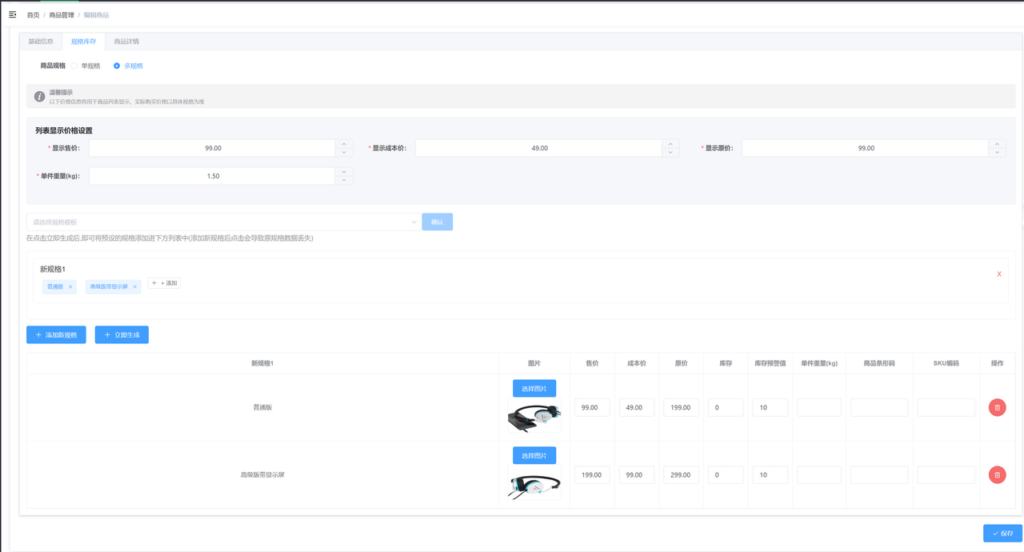Click the info icon beside 温馨提示
The height and width of the screenshot is (552, 1024).
40,96
